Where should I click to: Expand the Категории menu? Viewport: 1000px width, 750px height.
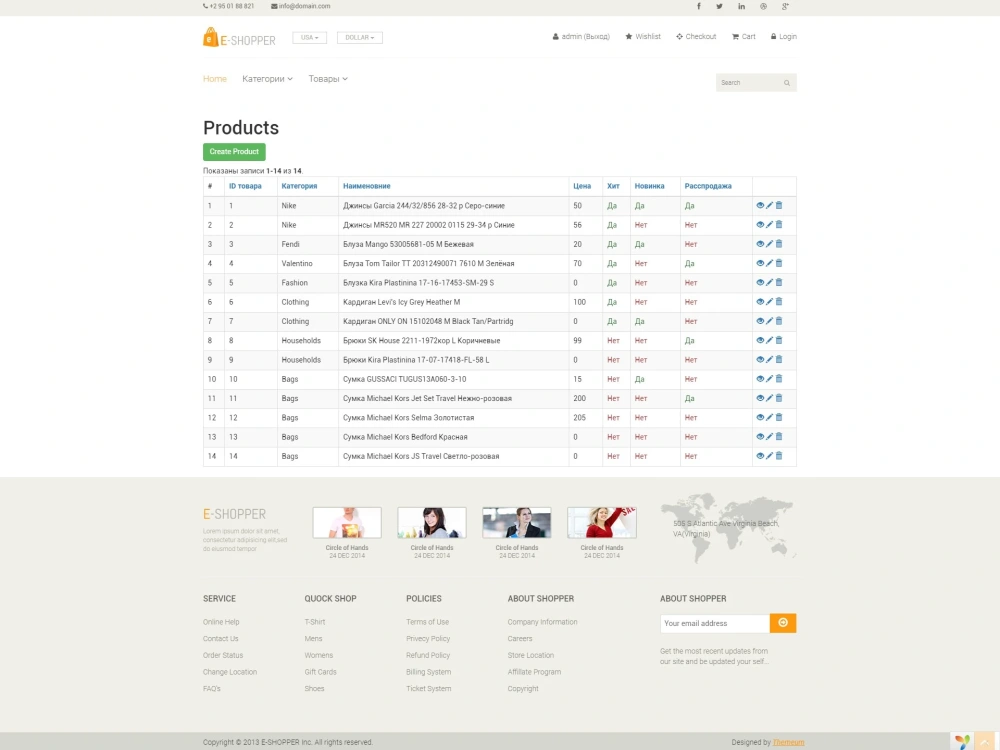coord(266,78)
